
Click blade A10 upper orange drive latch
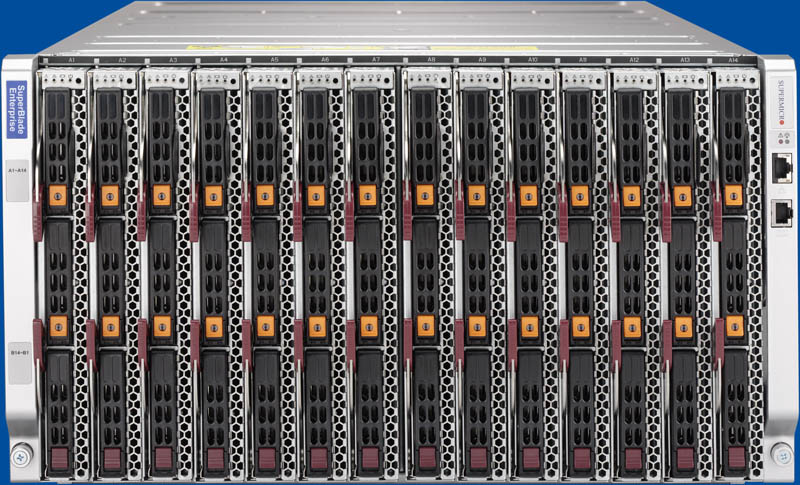(x=528, y=196)
